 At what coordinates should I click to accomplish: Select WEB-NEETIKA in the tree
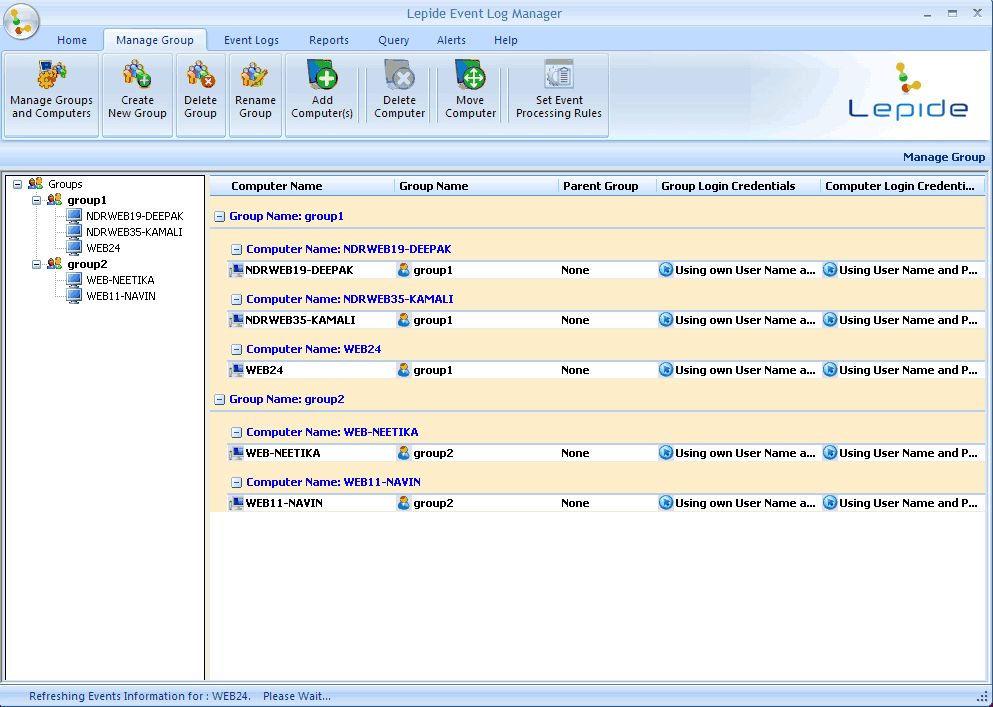120,279
